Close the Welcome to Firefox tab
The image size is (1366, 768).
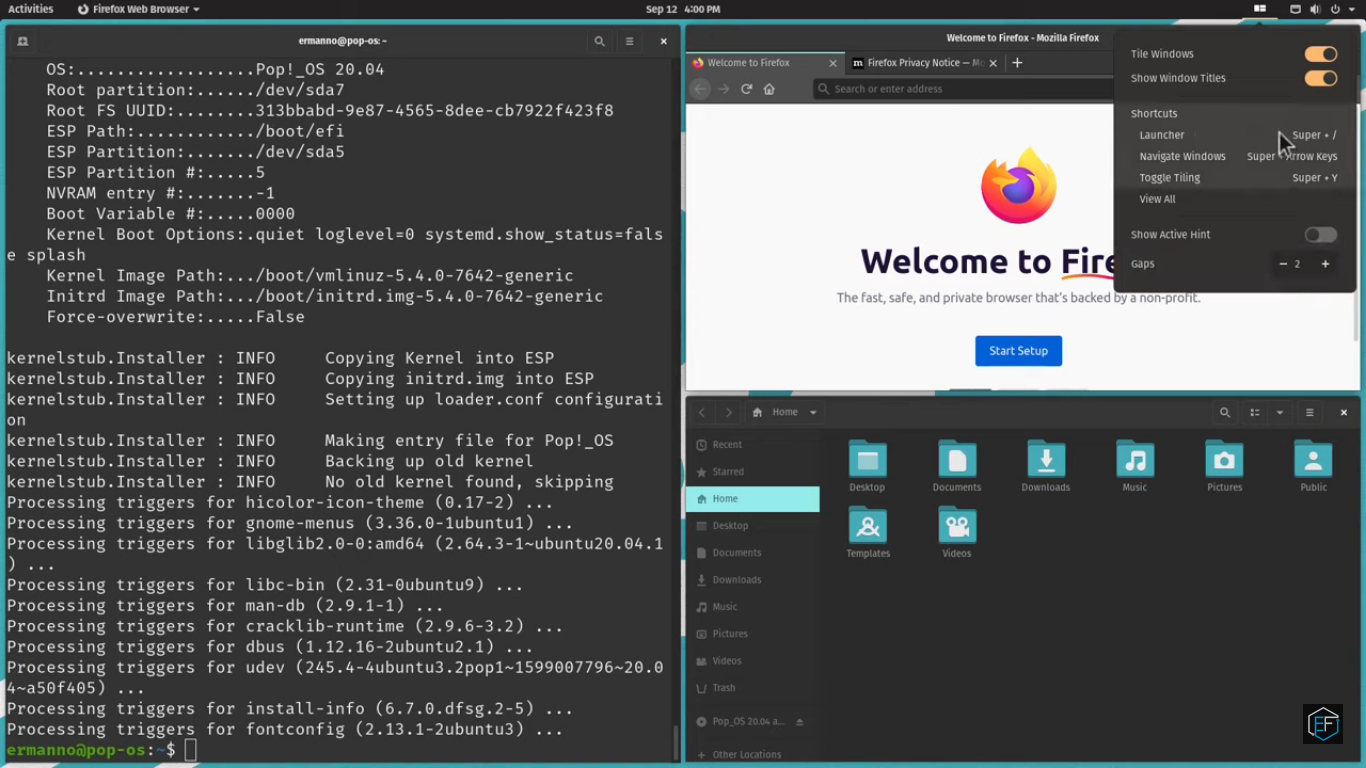833,63
